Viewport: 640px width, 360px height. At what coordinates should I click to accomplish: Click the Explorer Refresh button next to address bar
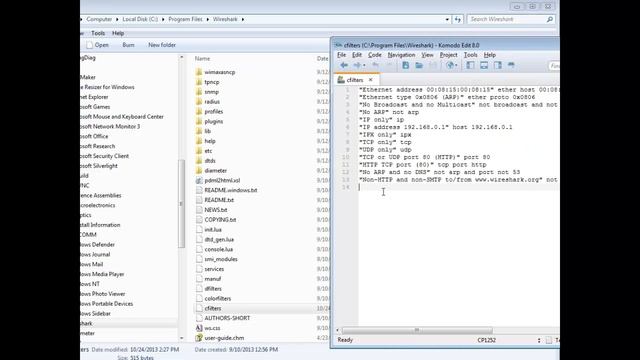[x=458, y=19]
